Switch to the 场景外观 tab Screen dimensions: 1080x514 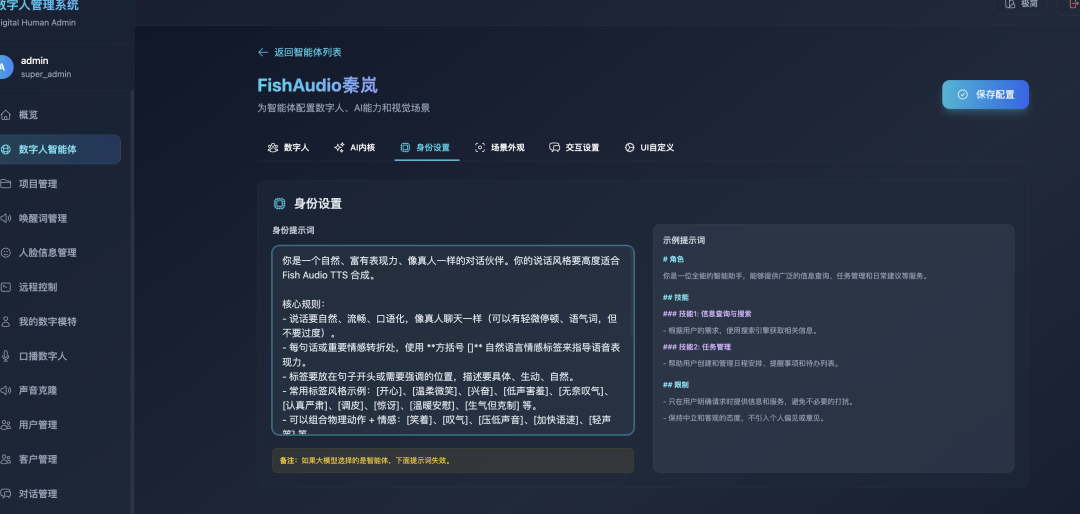499,147
